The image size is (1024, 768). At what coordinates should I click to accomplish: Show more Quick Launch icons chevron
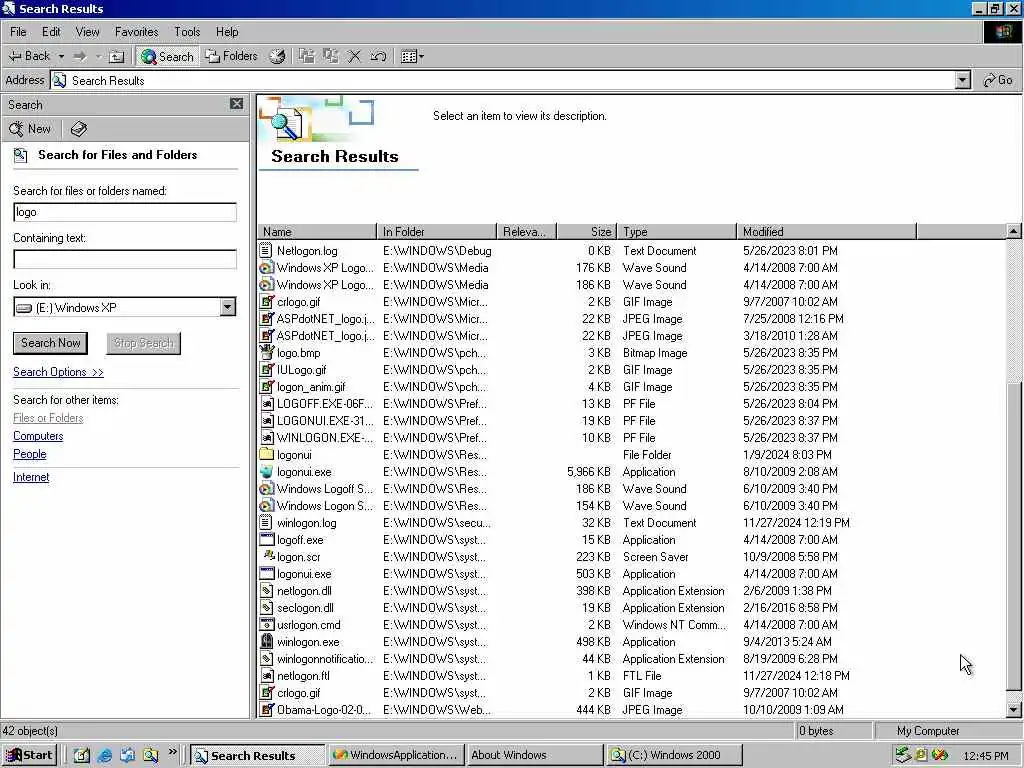coord(172,752)
